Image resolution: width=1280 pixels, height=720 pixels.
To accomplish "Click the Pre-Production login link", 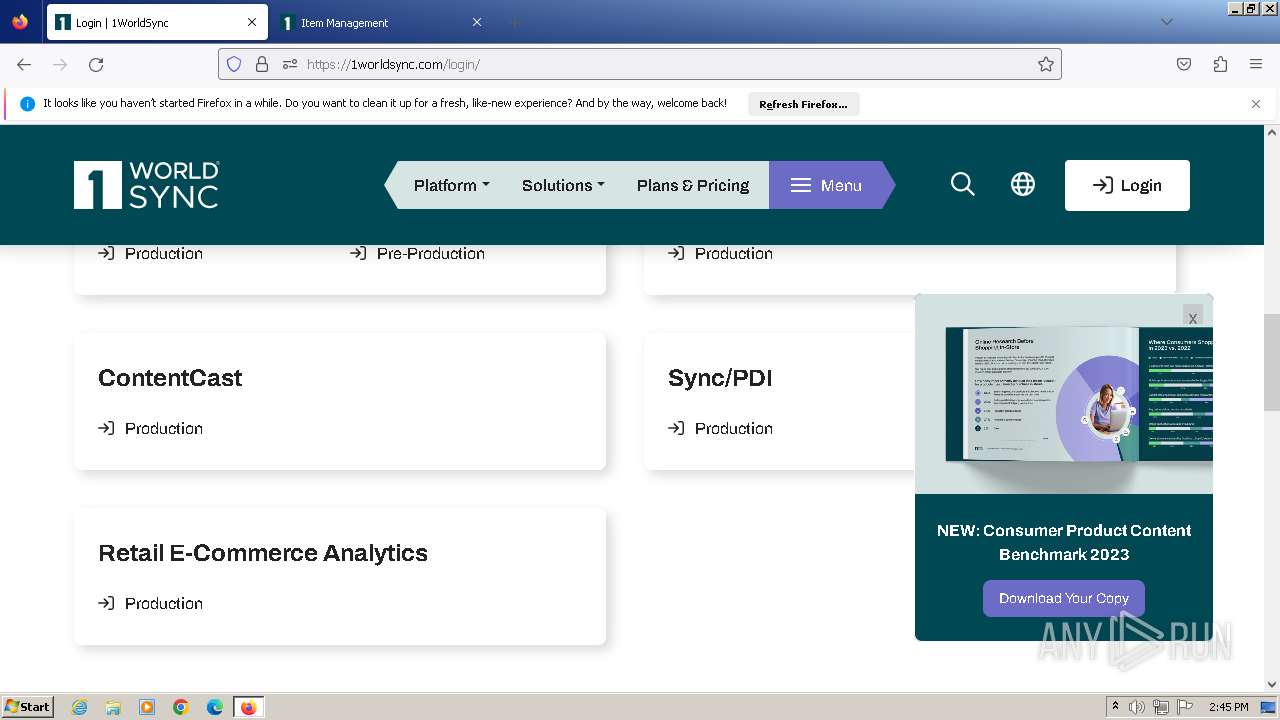I will click(x=417, y=253).
